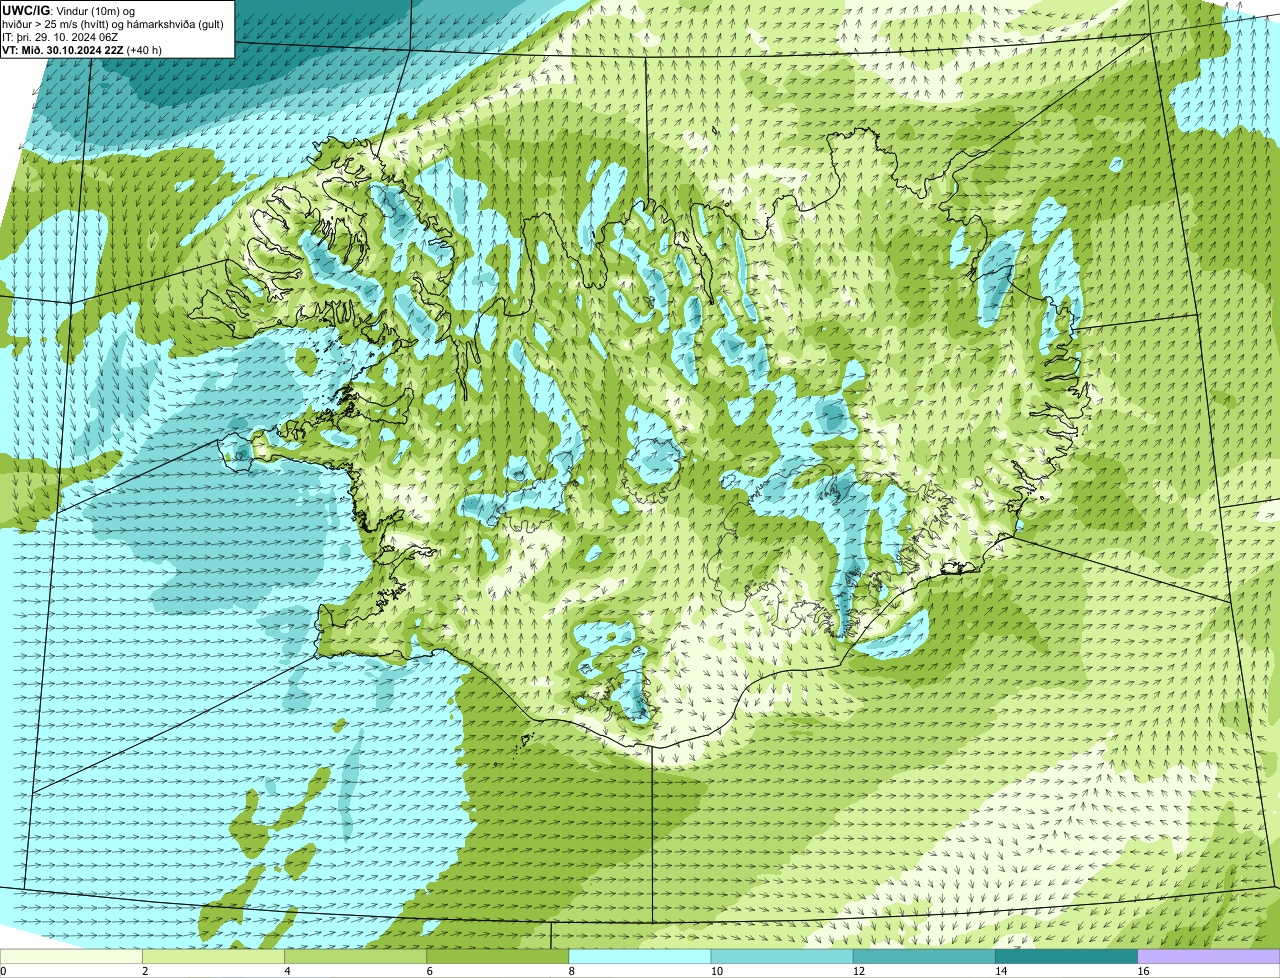Image resolution: width=1280 pixels, height=978 pixels.
Task: Click the 0–2 m/s pale cream legend swatch
Action: pos(71,957)
